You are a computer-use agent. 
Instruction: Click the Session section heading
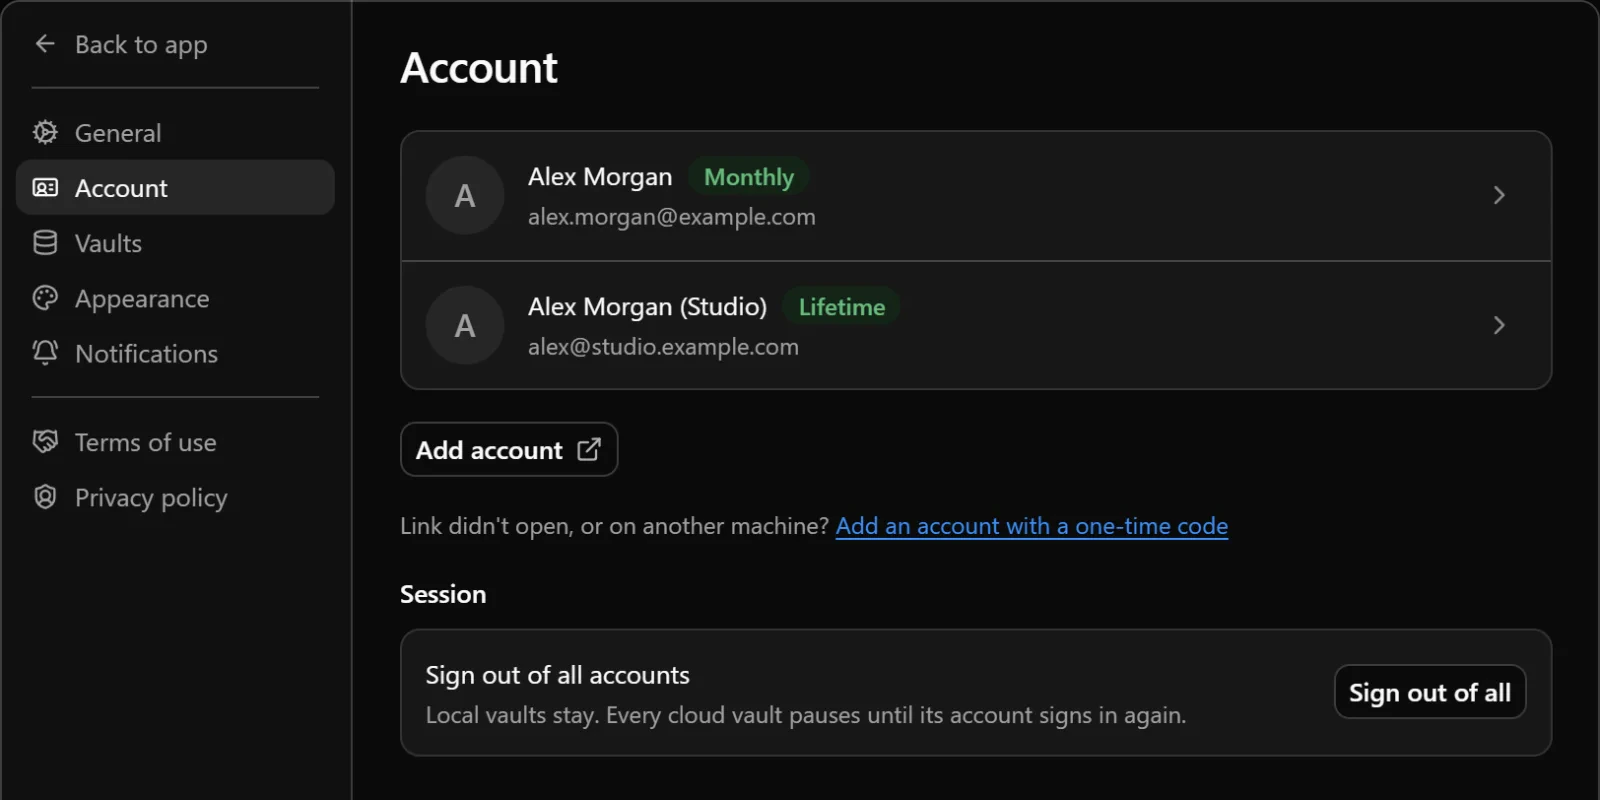(443, 594)
